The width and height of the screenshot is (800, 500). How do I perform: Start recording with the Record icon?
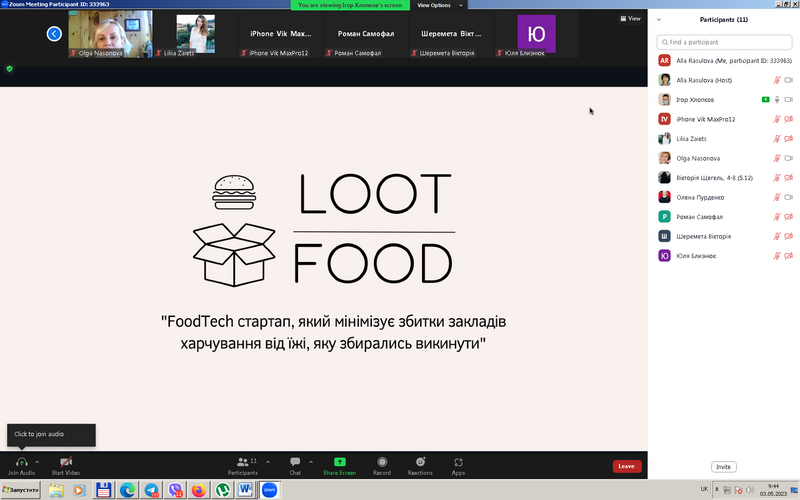[382, 462]
